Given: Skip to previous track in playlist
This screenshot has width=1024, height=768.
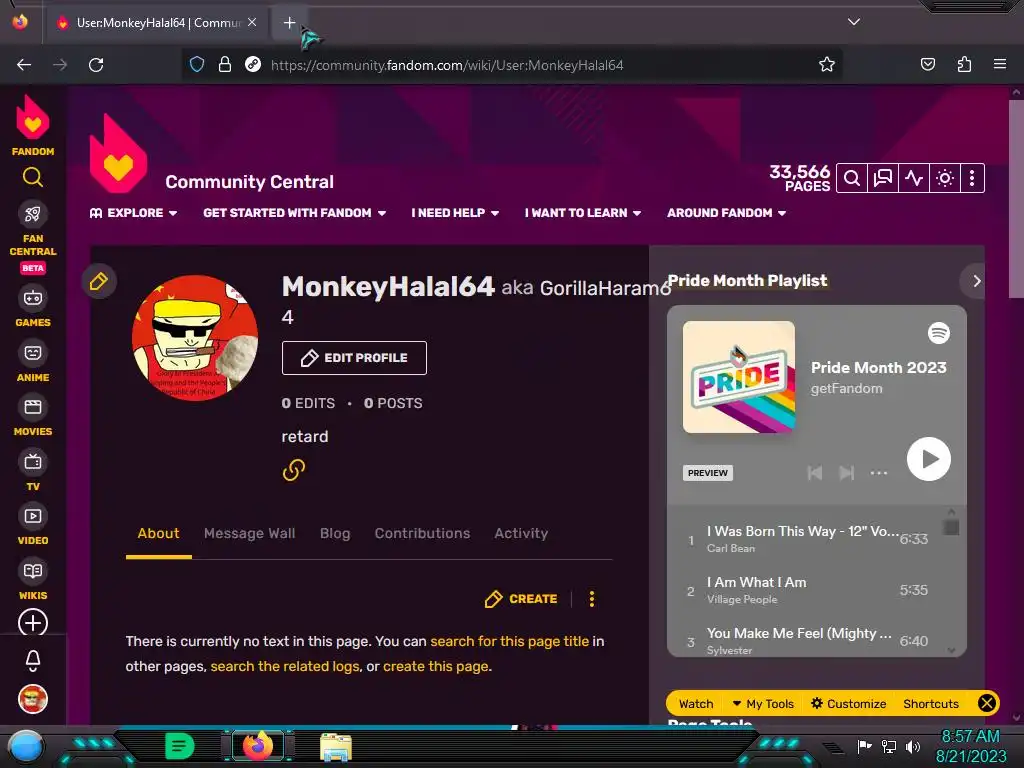Looking at the screenshot, I should (814, 473).
